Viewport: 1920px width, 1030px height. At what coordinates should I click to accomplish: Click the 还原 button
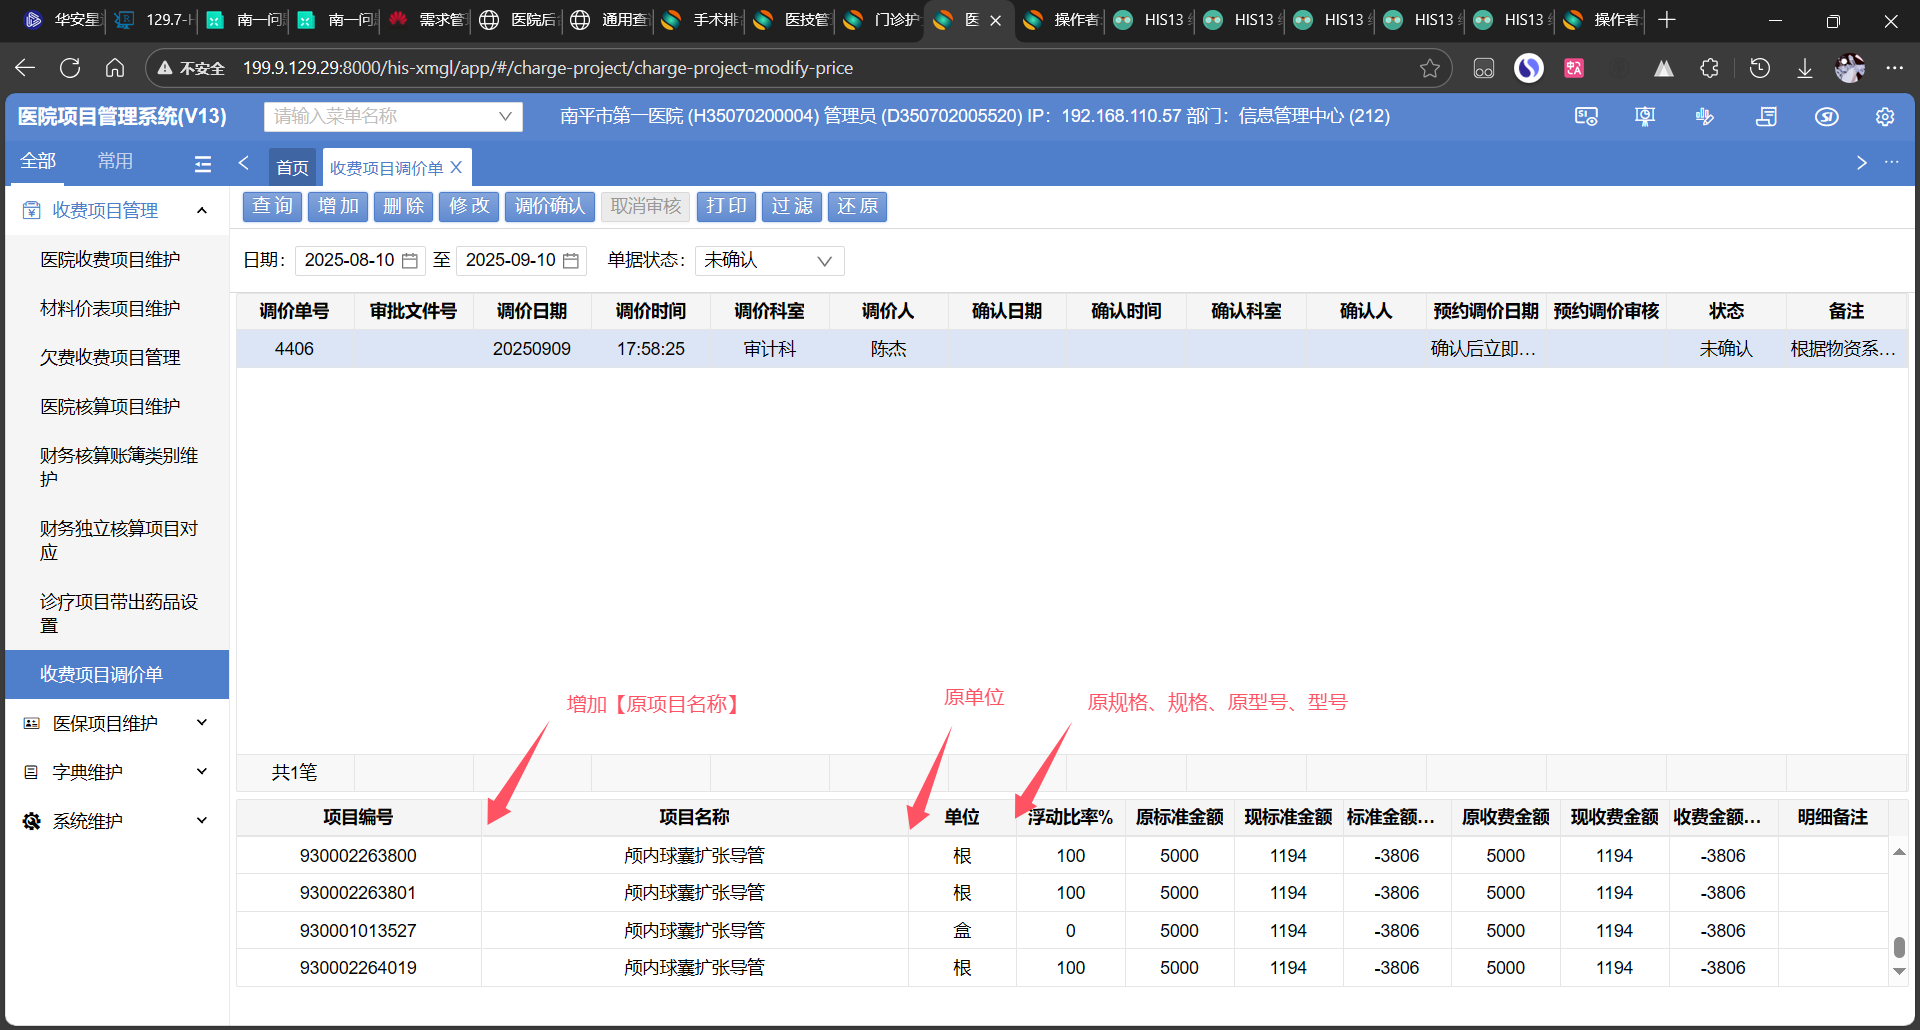857,207
